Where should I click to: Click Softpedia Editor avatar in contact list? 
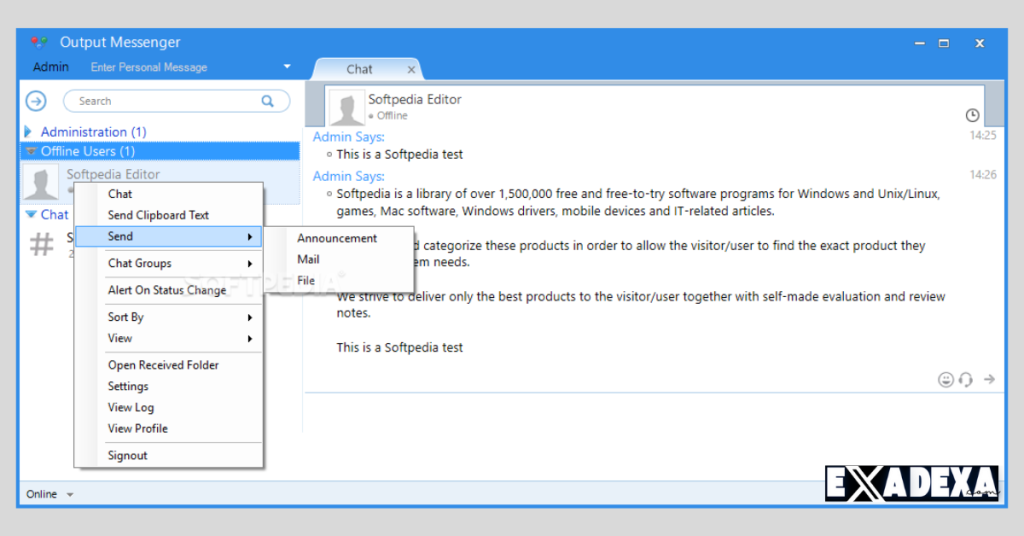pos(40,183)
